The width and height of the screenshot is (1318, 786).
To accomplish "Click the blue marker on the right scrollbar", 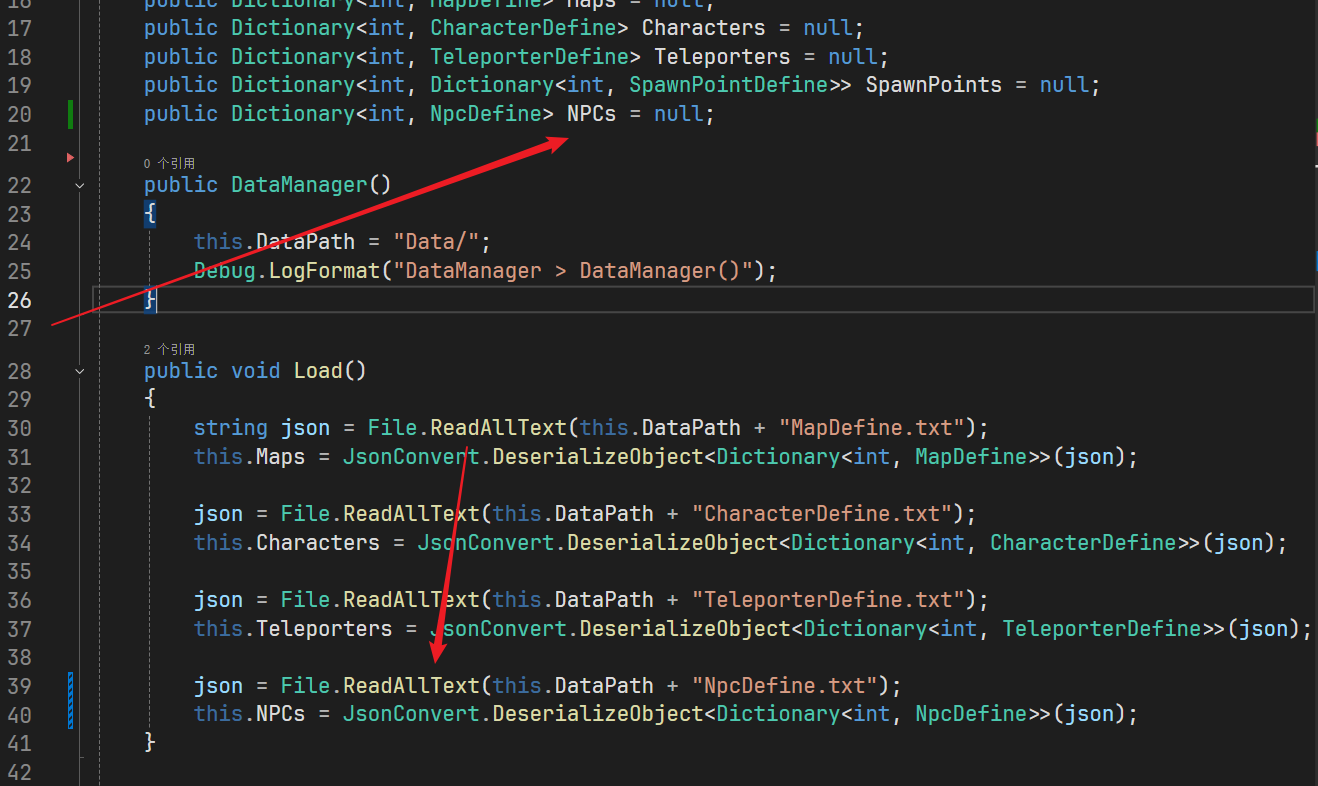I will tap(1315, 262).
